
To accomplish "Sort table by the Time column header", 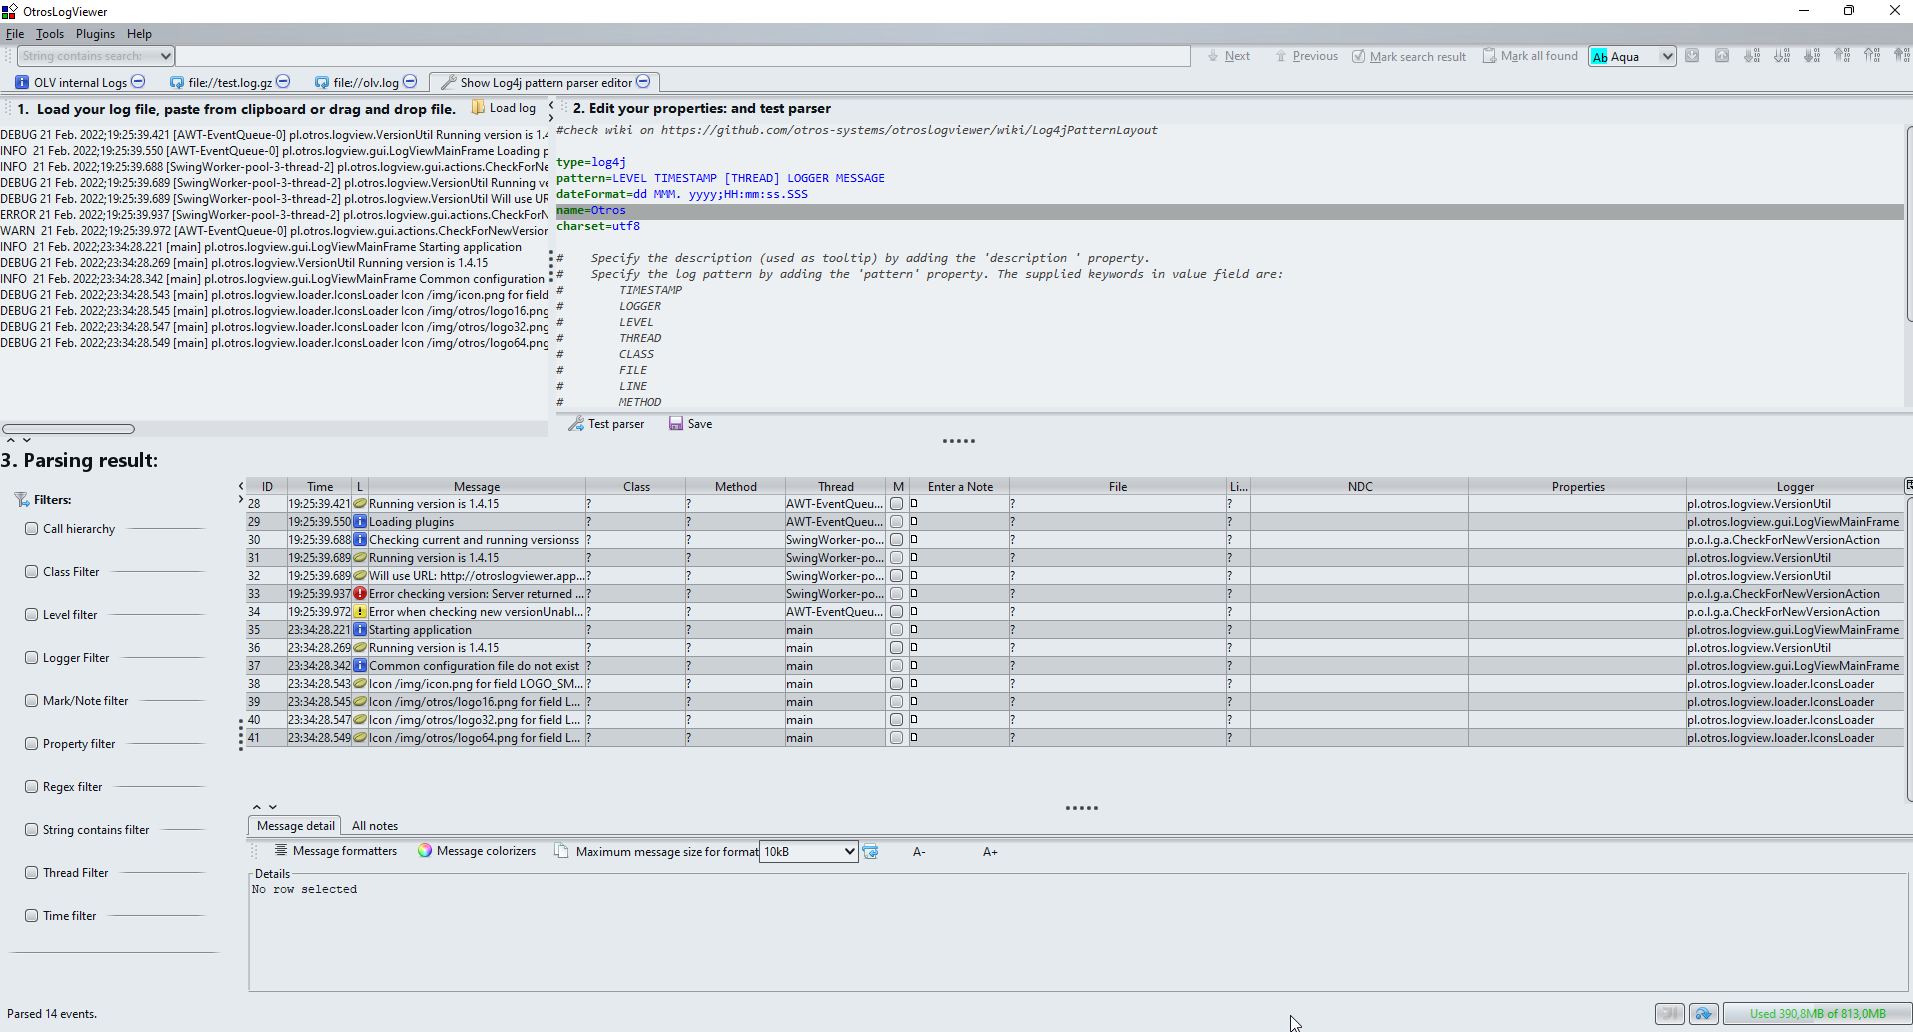I will pyautogui.click(x=320, y=487).
